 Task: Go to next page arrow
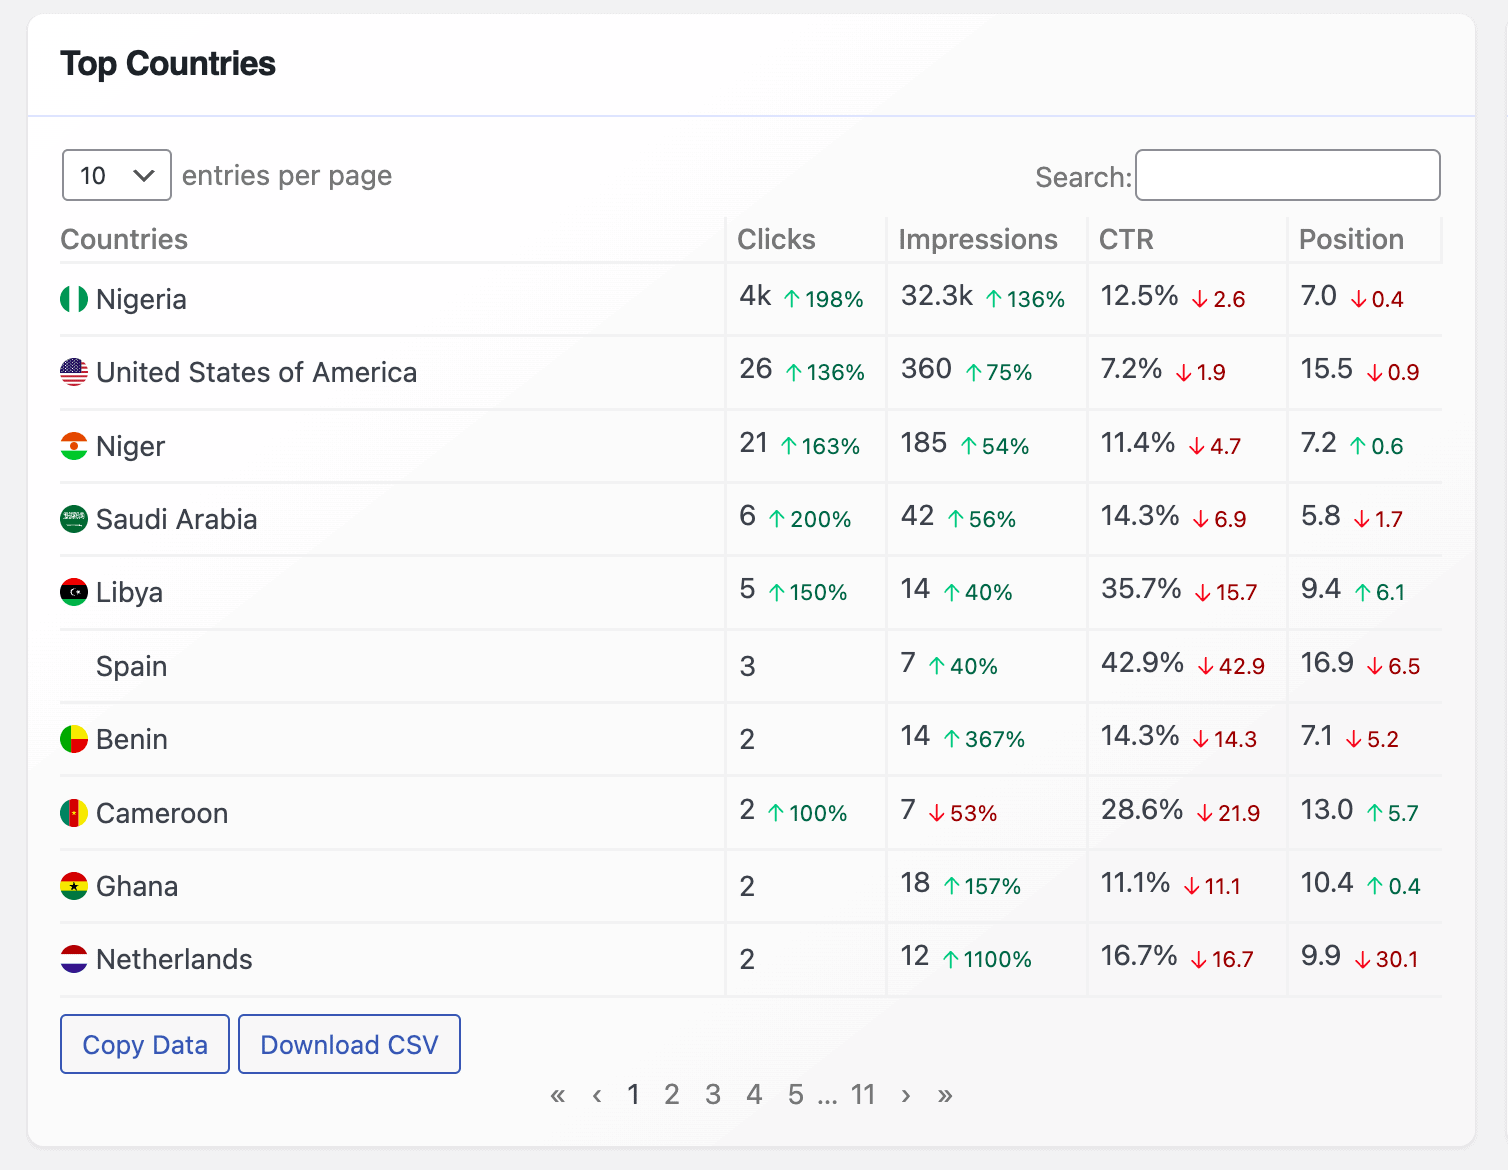tap(906, 1095)
